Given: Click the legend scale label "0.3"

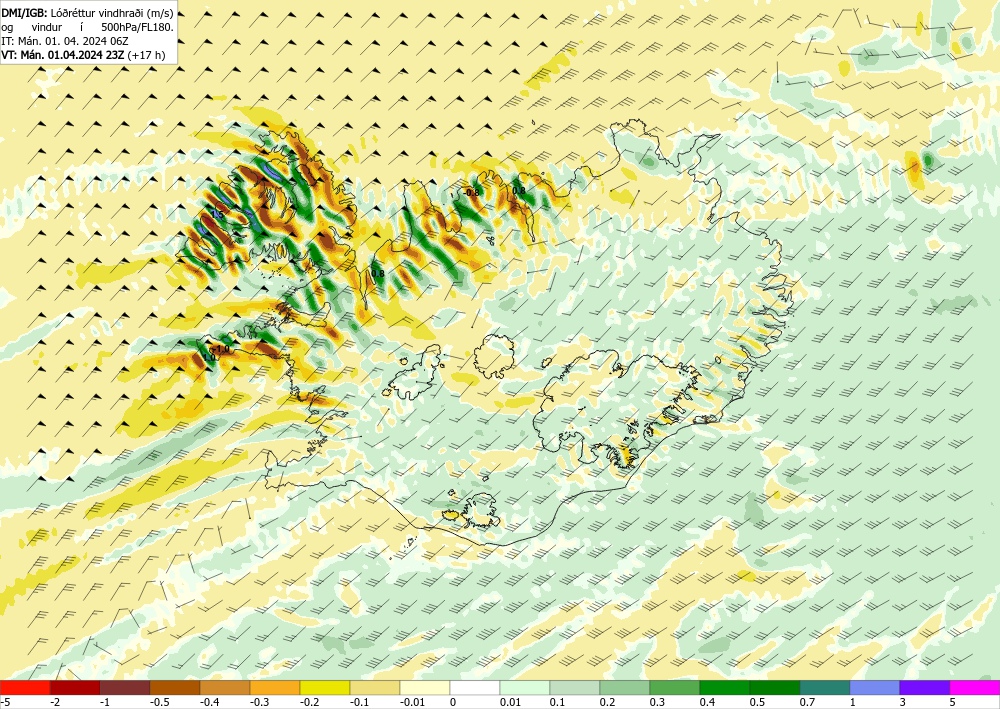Looking at the screenshot, I should point(658,702).
